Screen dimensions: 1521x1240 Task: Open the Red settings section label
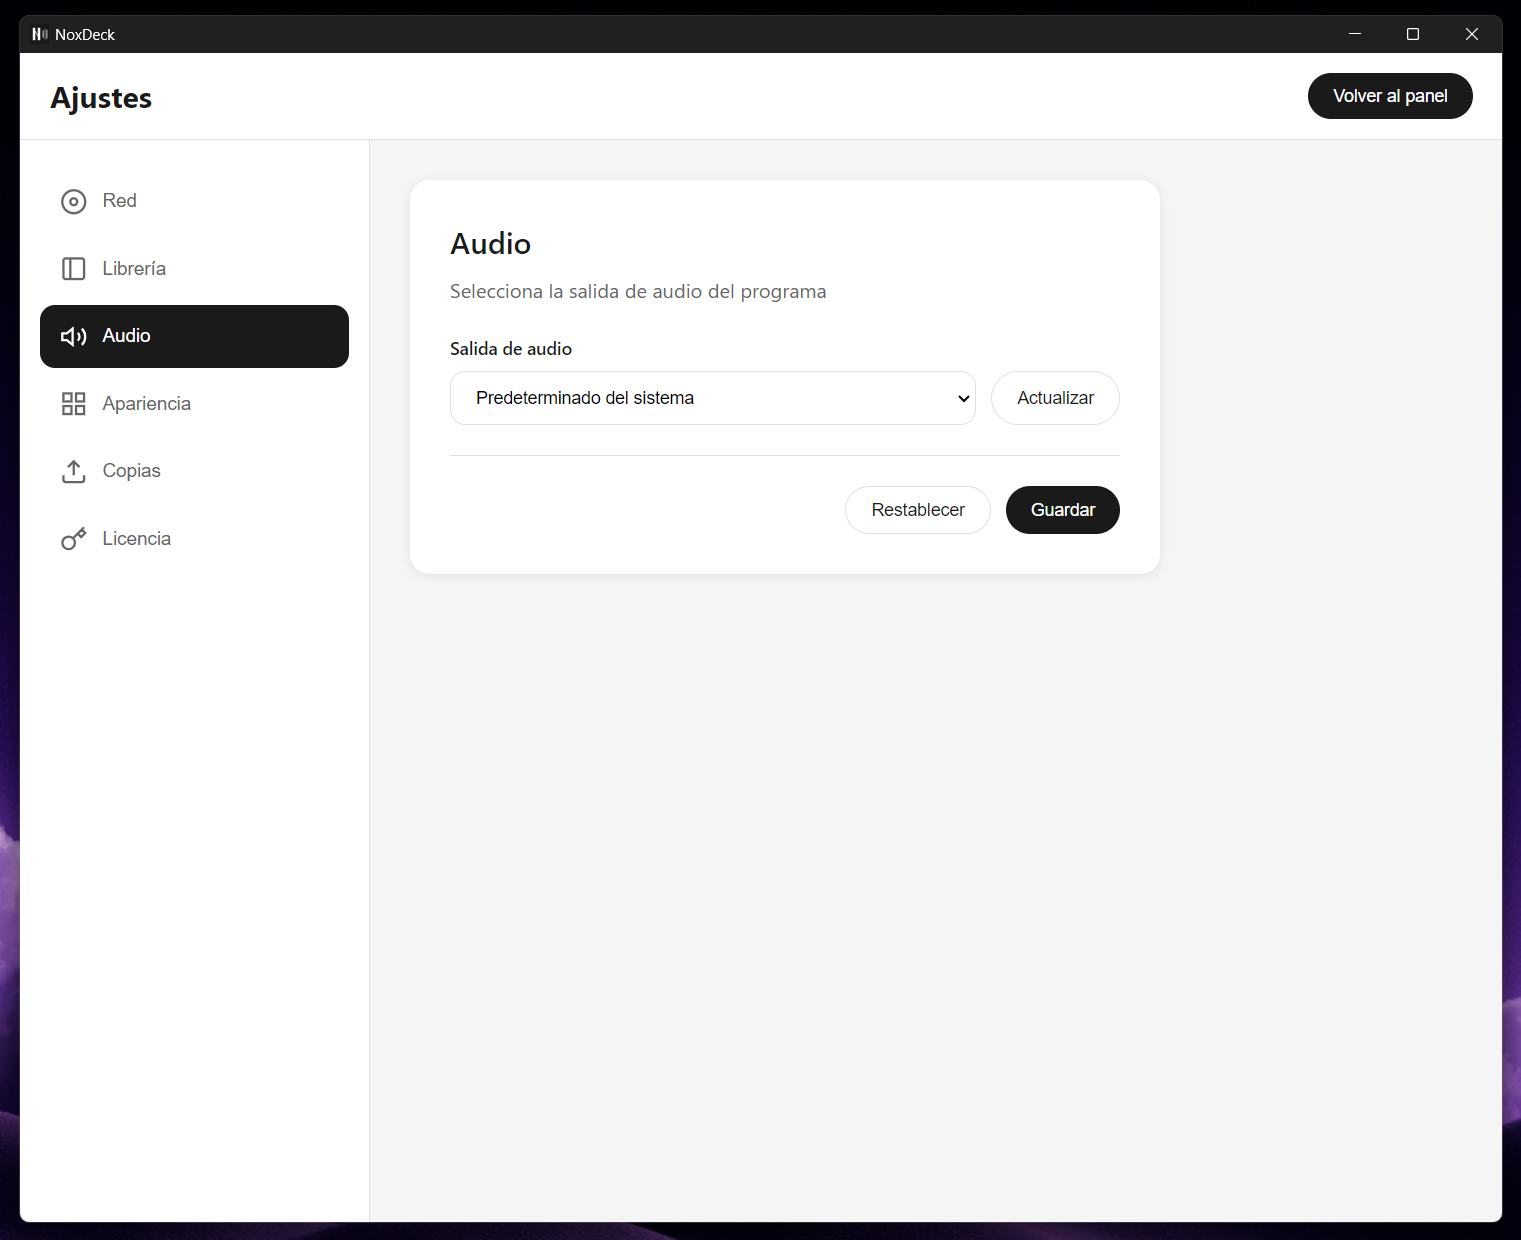[x=119, y=201]
